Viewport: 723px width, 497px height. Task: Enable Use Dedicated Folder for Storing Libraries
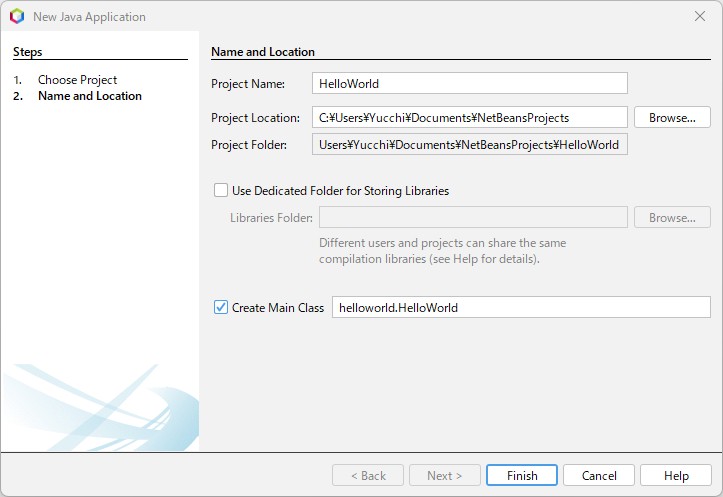221,190
